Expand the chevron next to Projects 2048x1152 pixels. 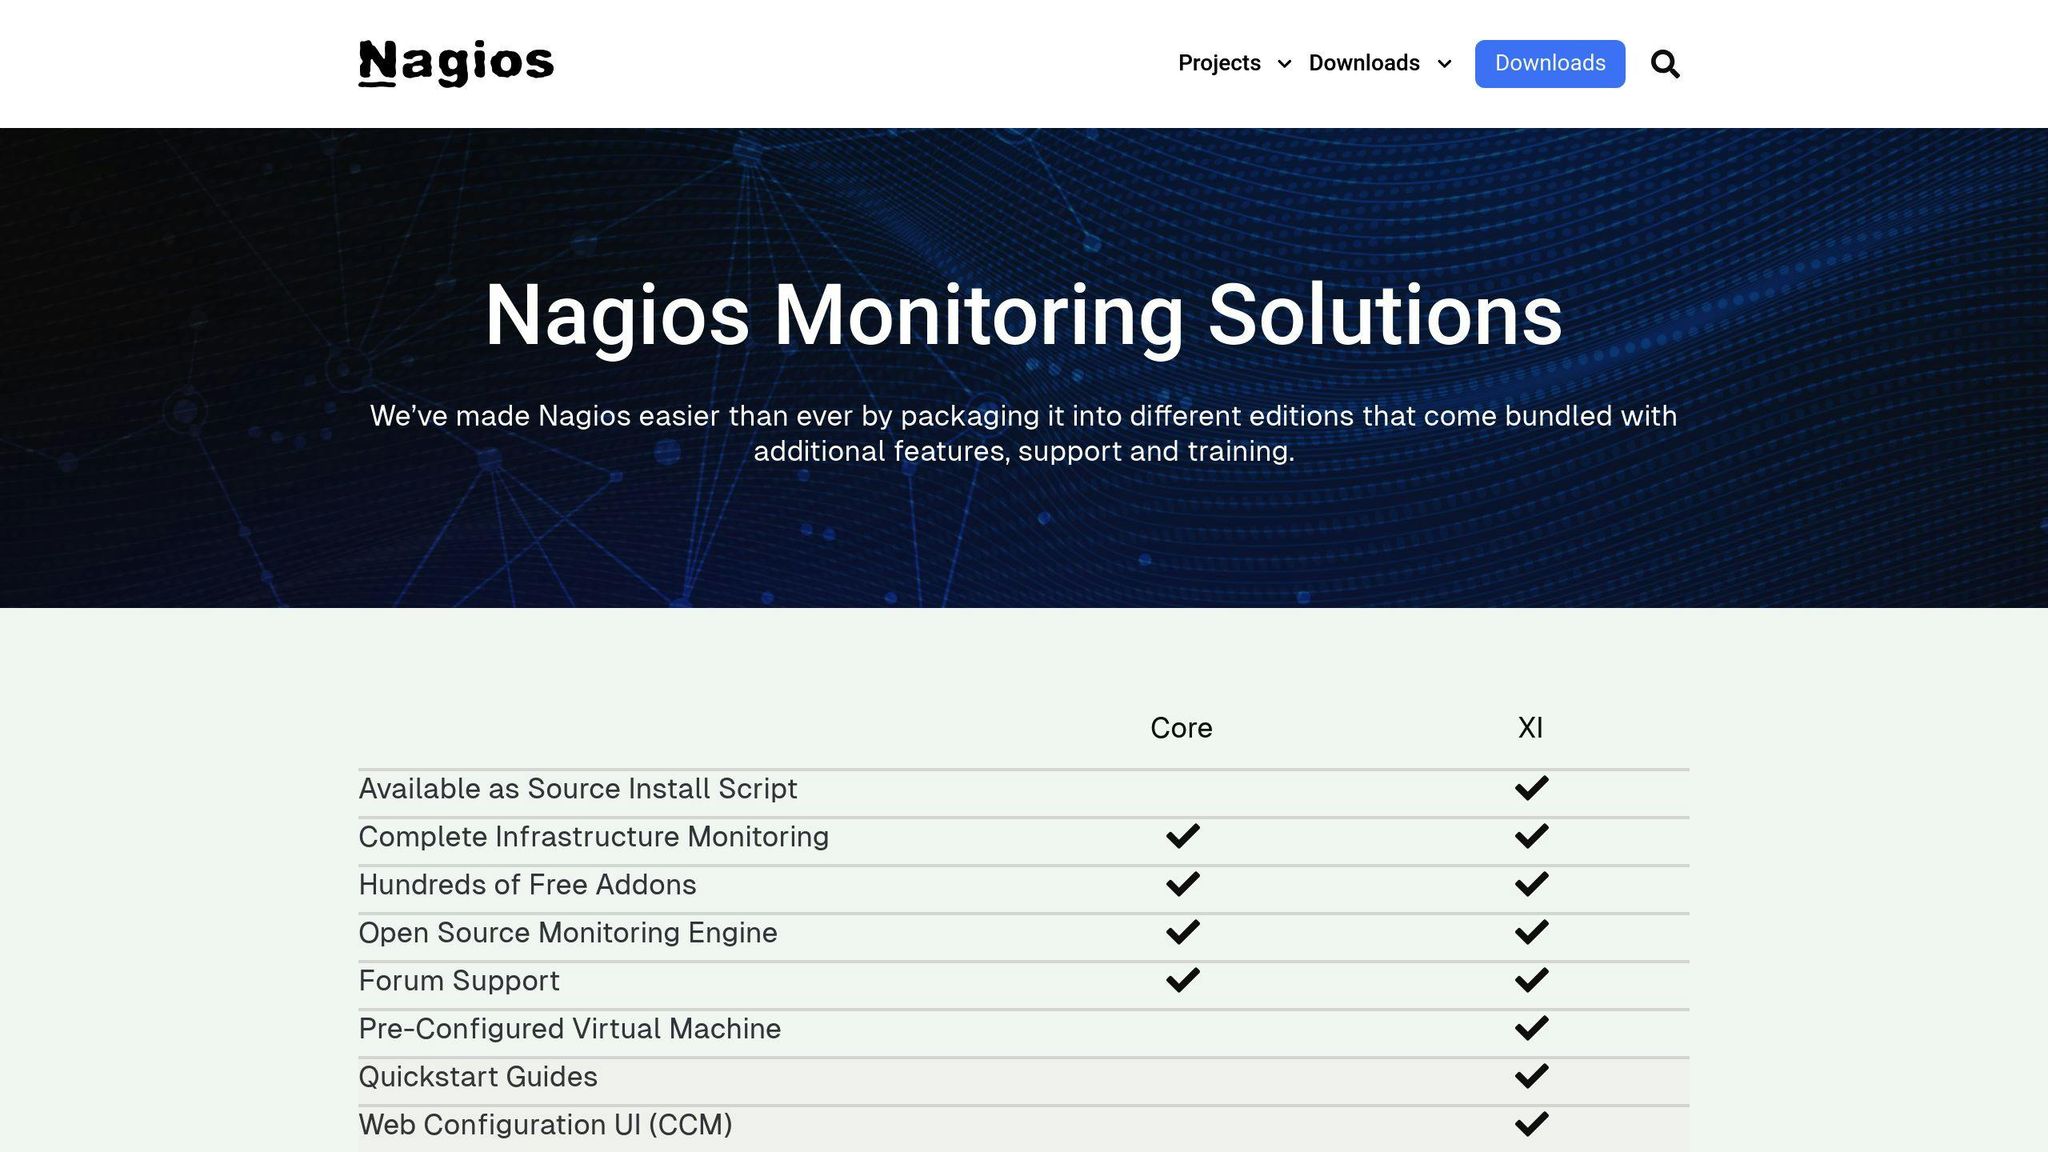(1285, 64)
